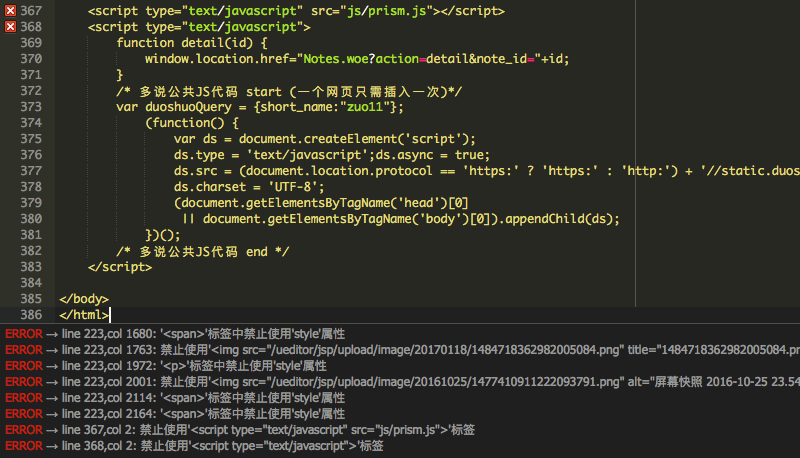Select line number 382 in the gutter
Image resolution: width=800 pixels, height=458 pixels.
[x=31, y=251]
